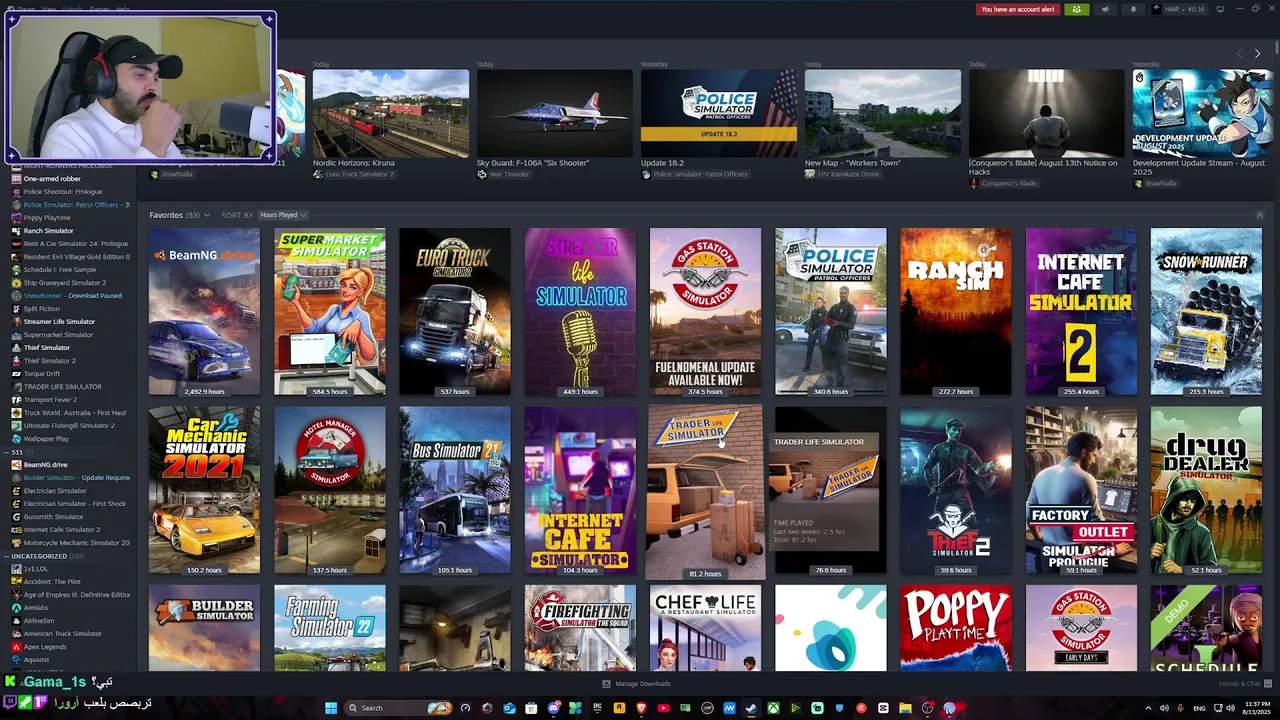Select the Supermarket Simulator cover
The image size is (1280, 720).
click(329, 311)
